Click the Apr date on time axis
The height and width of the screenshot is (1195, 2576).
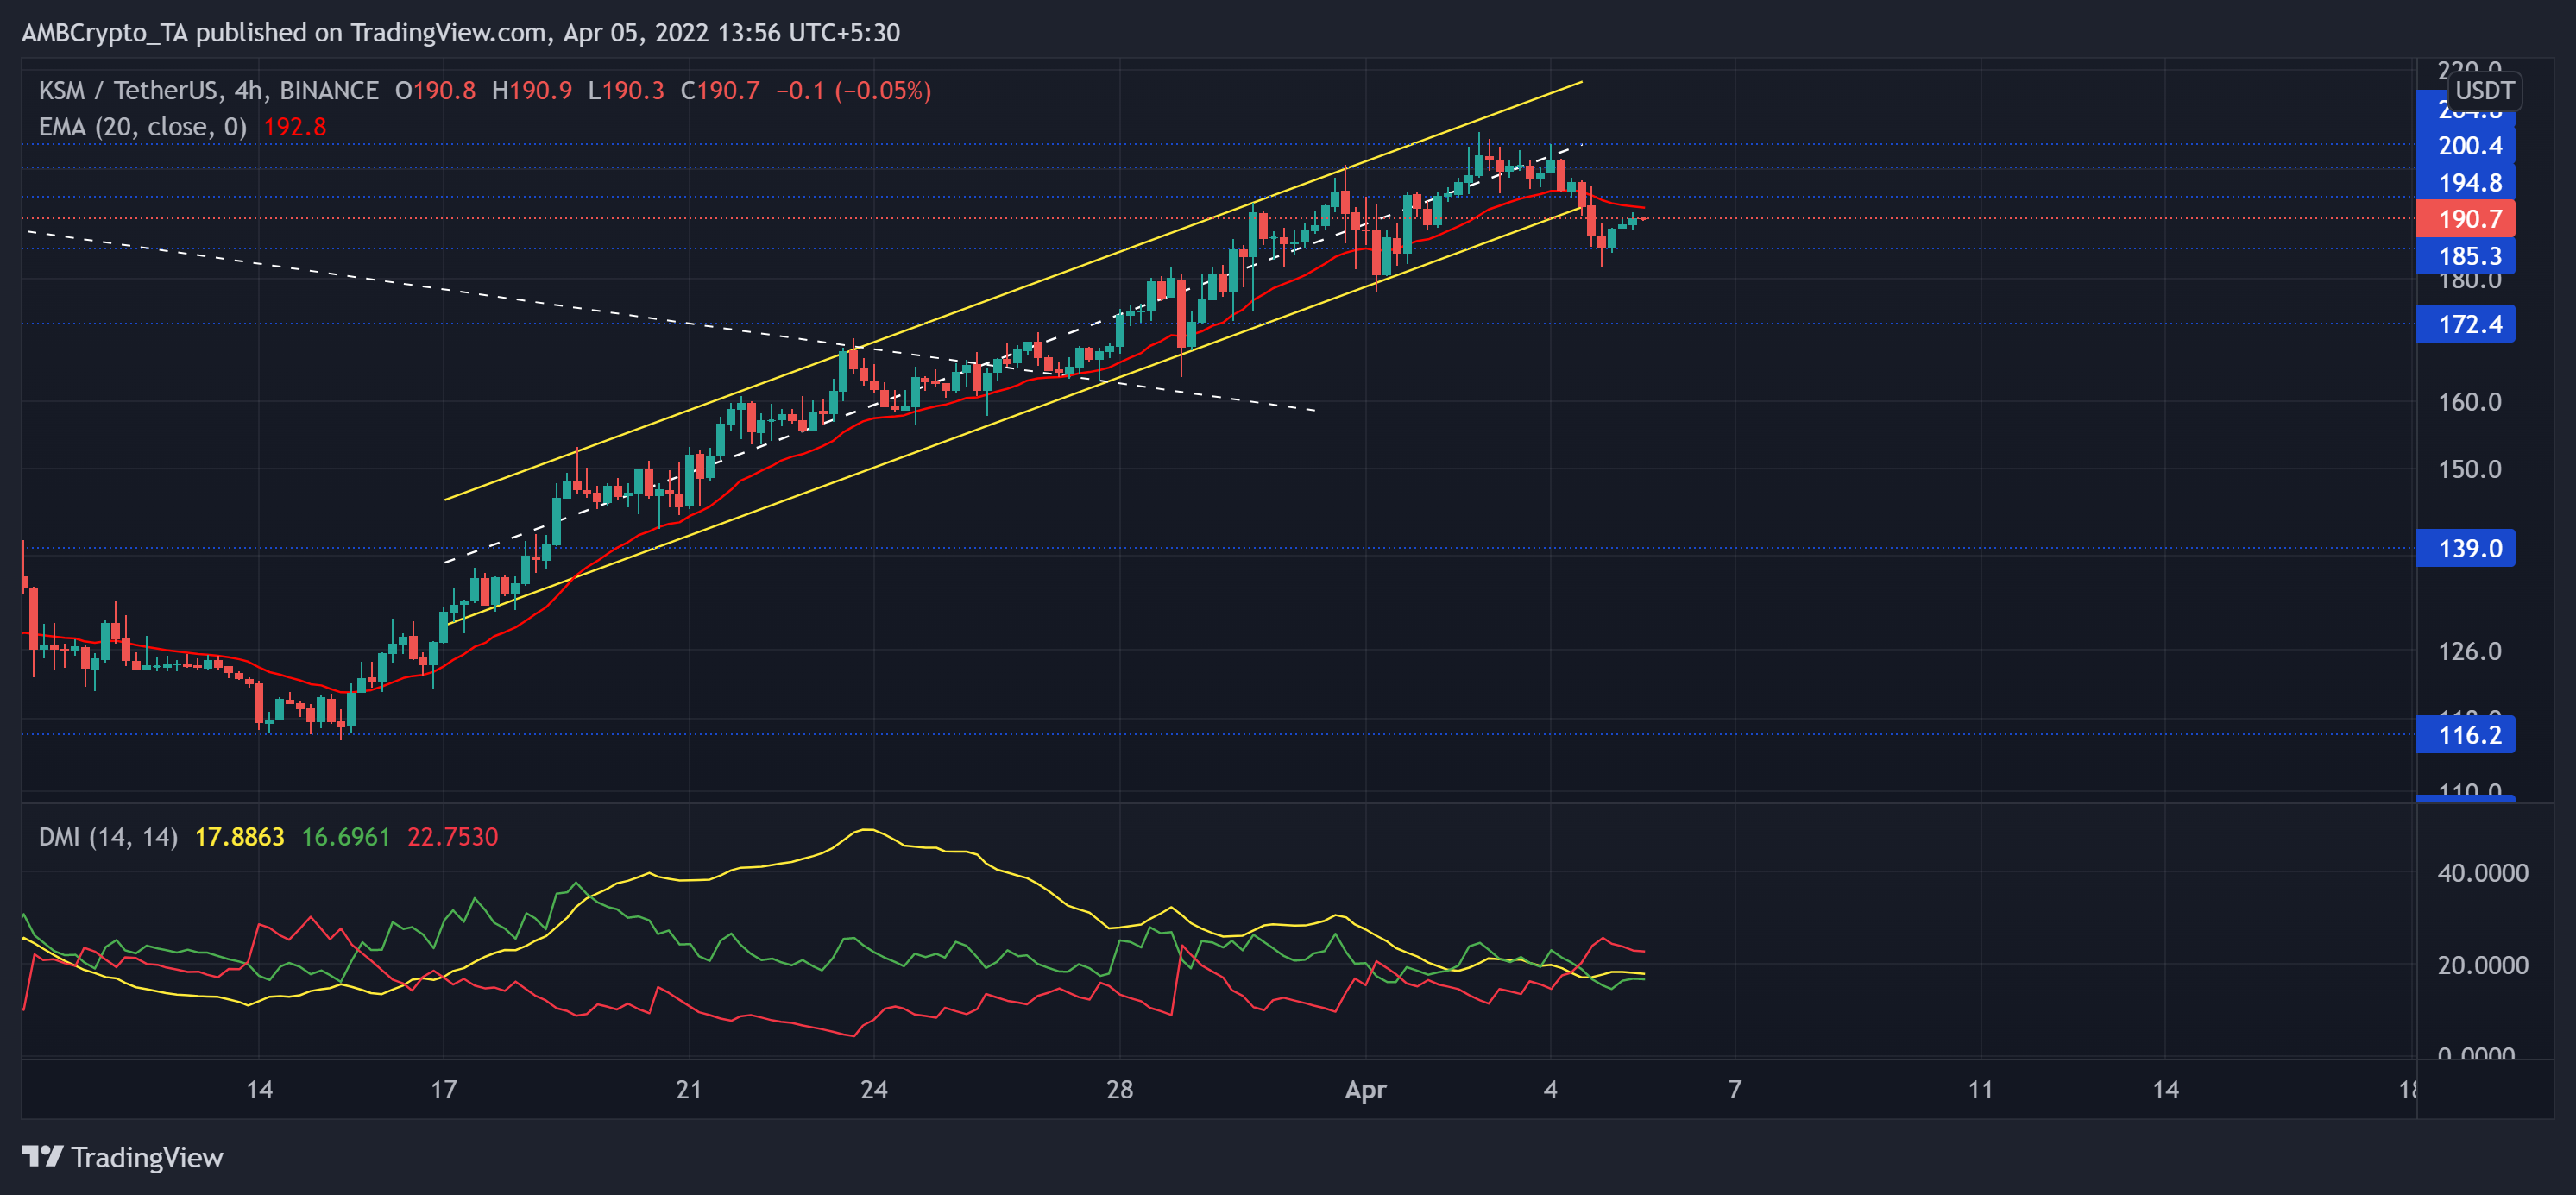point(1365,1090)
